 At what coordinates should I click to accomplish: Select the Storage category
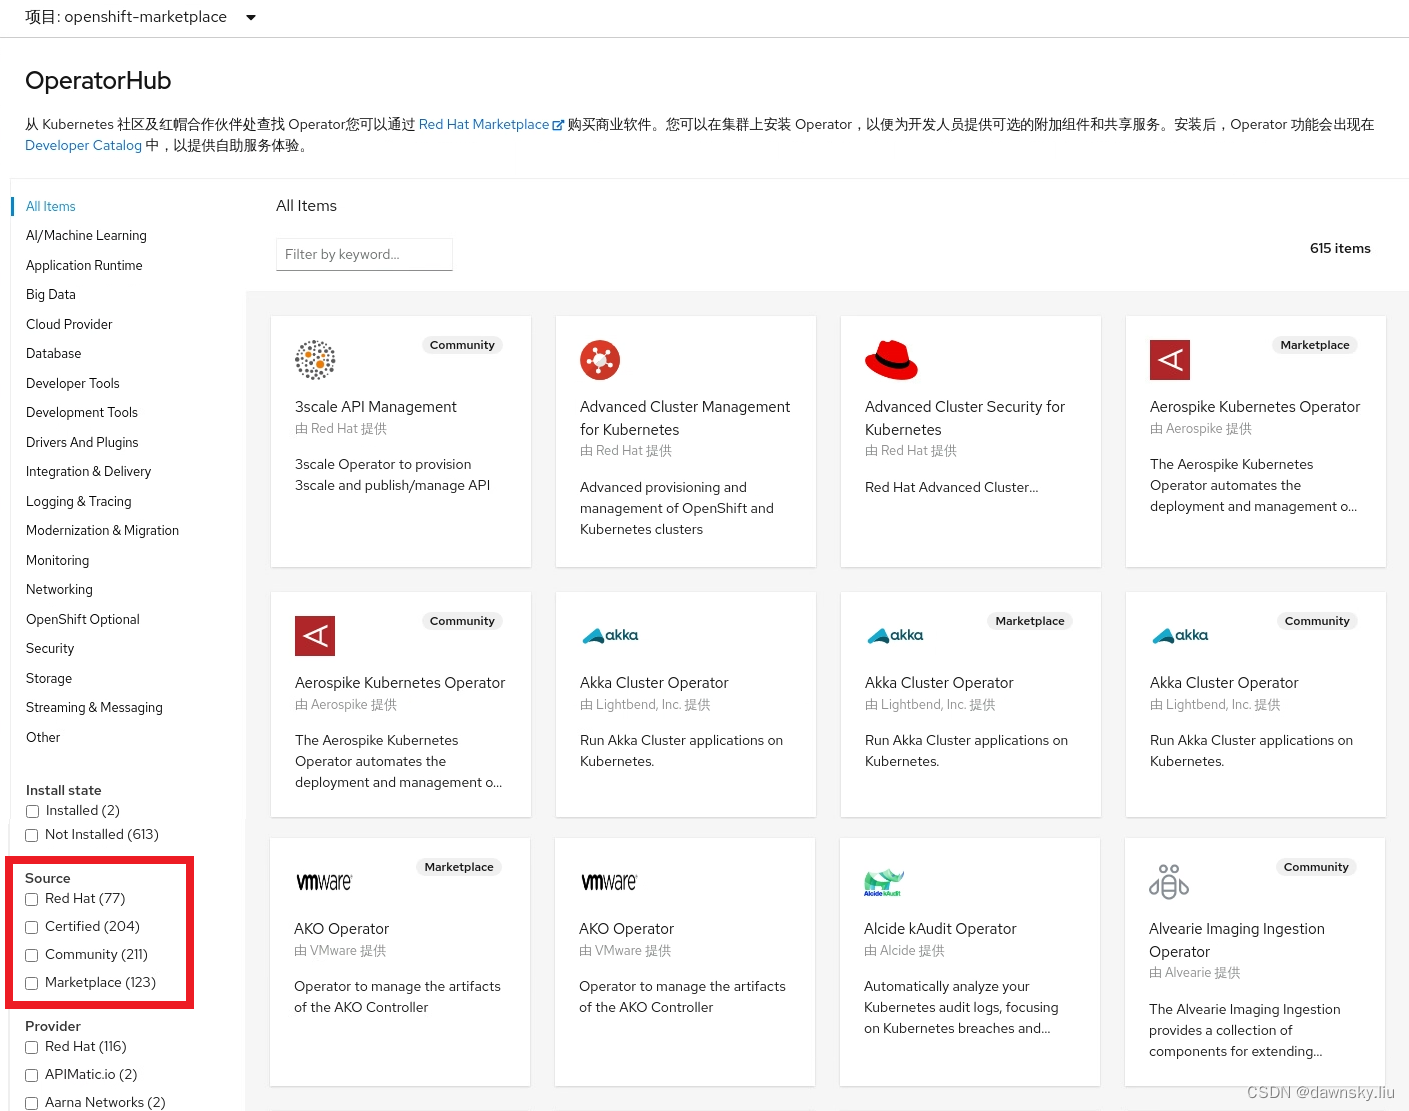pyautogui.click(x=49, y=678)
